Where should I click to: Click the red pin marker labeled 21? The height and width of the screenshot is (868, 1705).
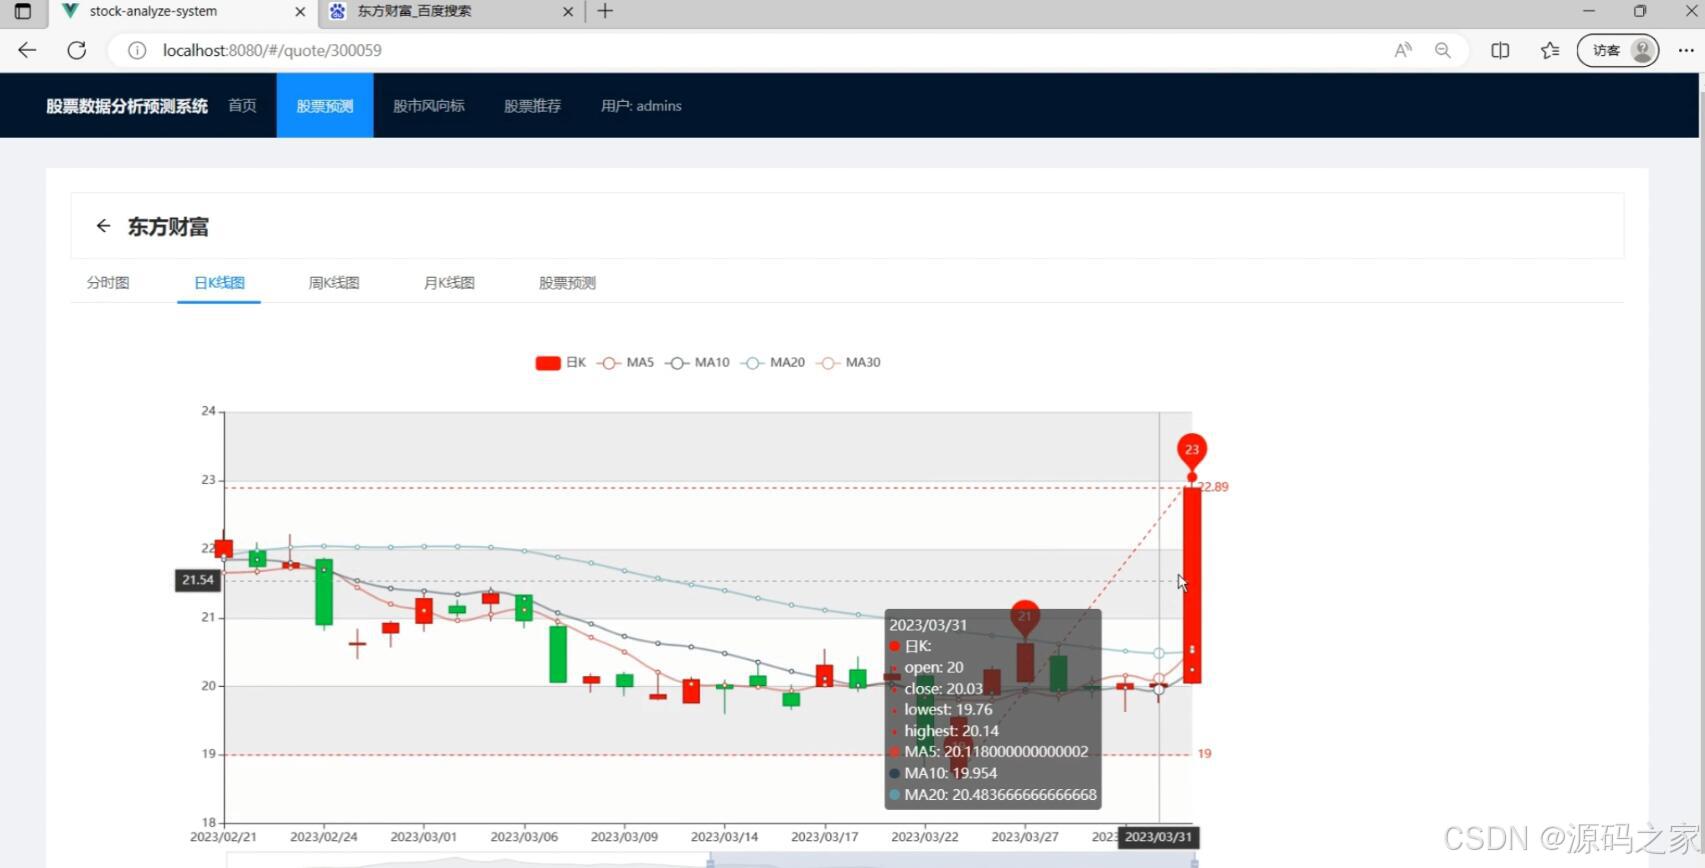1025,617
